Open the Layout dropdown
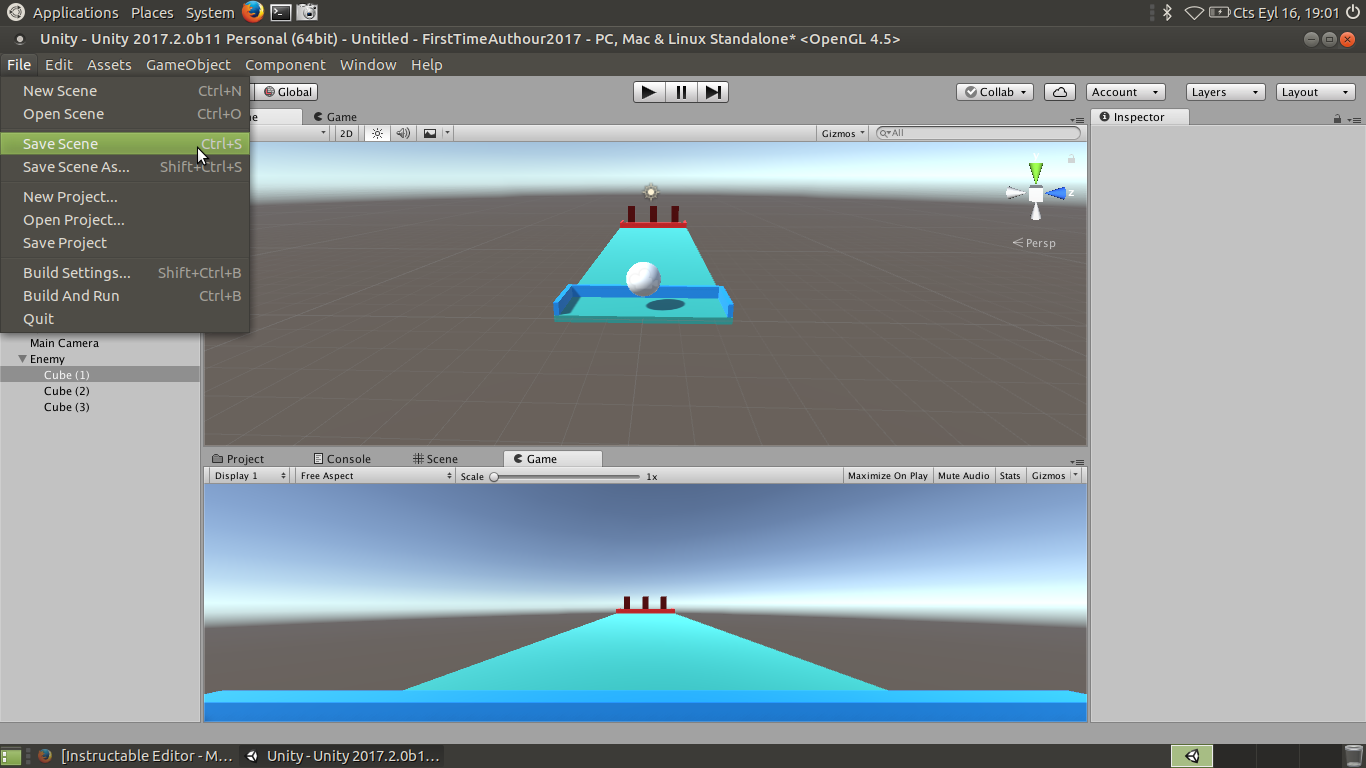This screenshot has height=768, width=1366. pos(1316,92)
